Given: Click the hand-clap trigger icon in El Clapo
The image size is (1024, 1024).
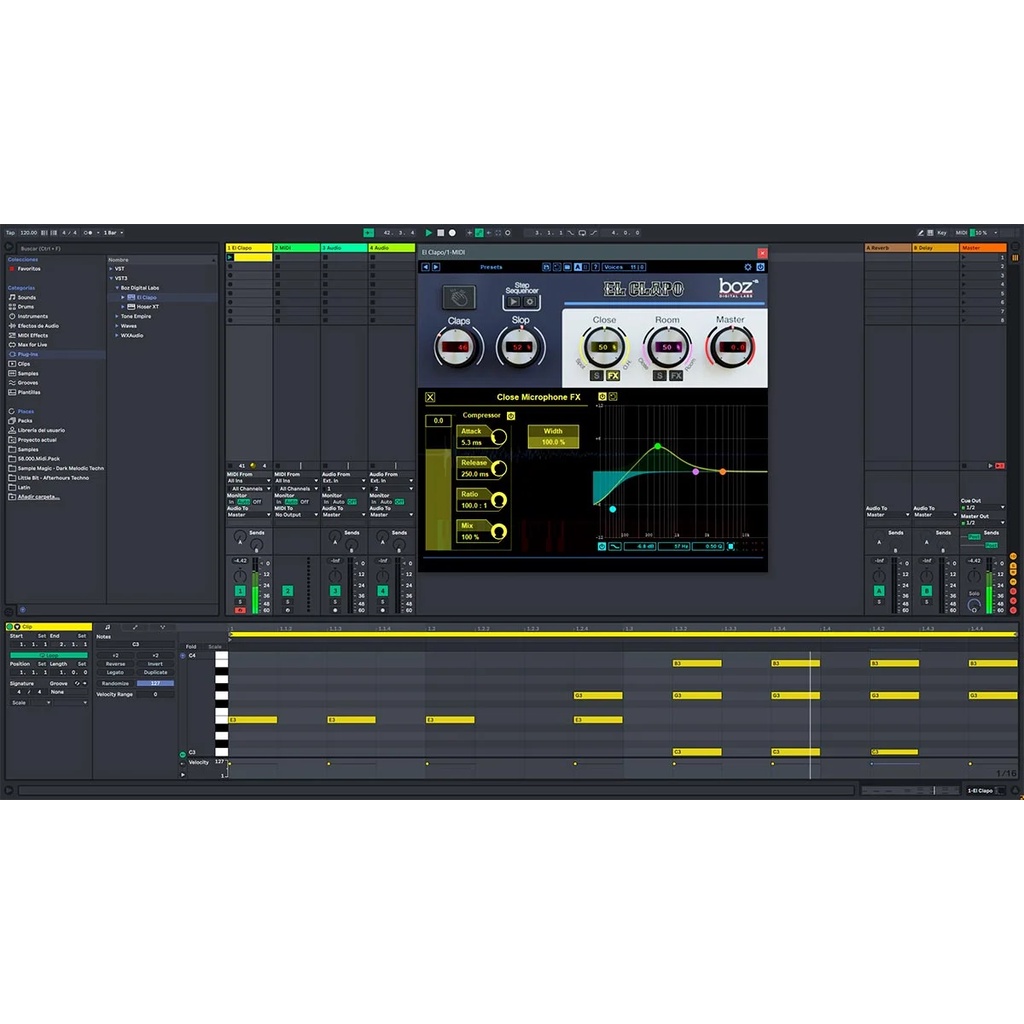Looking at the screenshot, I should point(460,298).
